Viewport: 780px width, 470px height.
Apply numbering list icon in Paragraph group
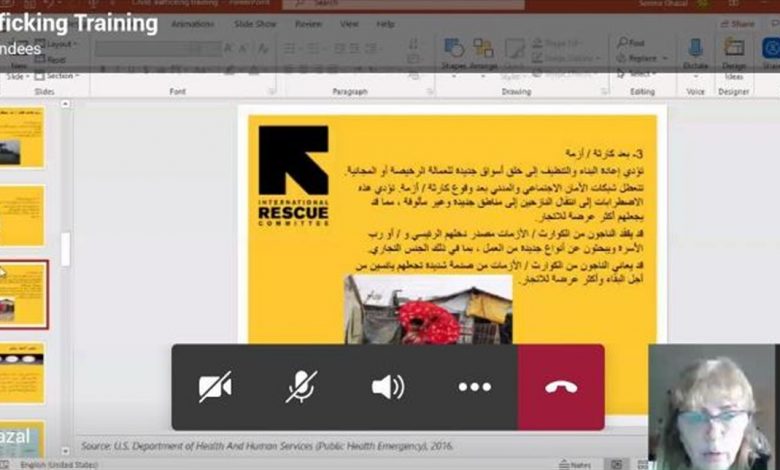pos(313,48)
